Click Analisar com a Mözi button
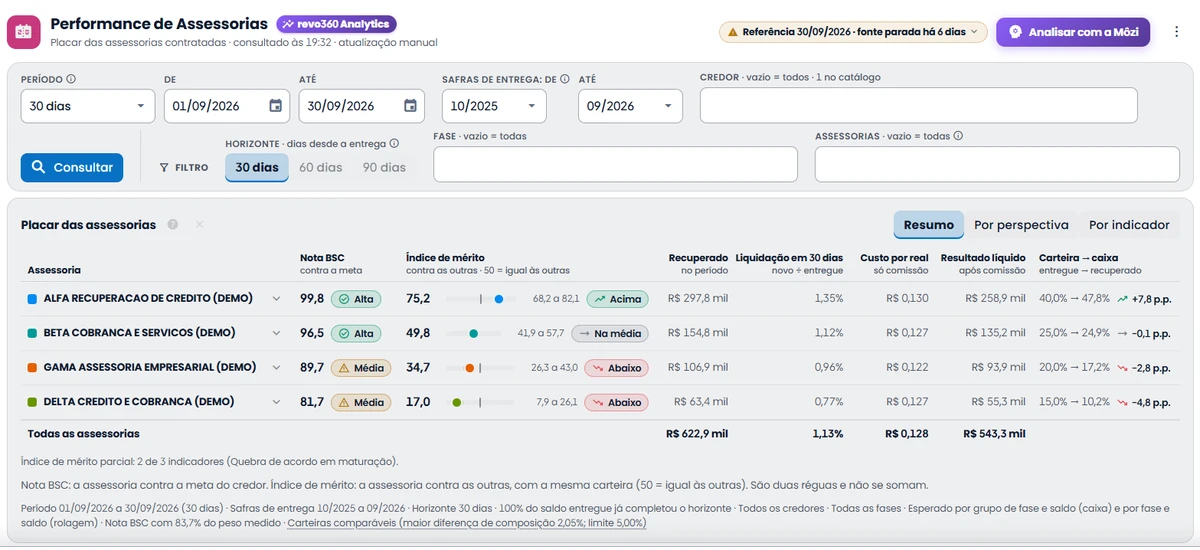Image resolution: width=1200 pixels, height=550 pixels. coord(1073,32)
